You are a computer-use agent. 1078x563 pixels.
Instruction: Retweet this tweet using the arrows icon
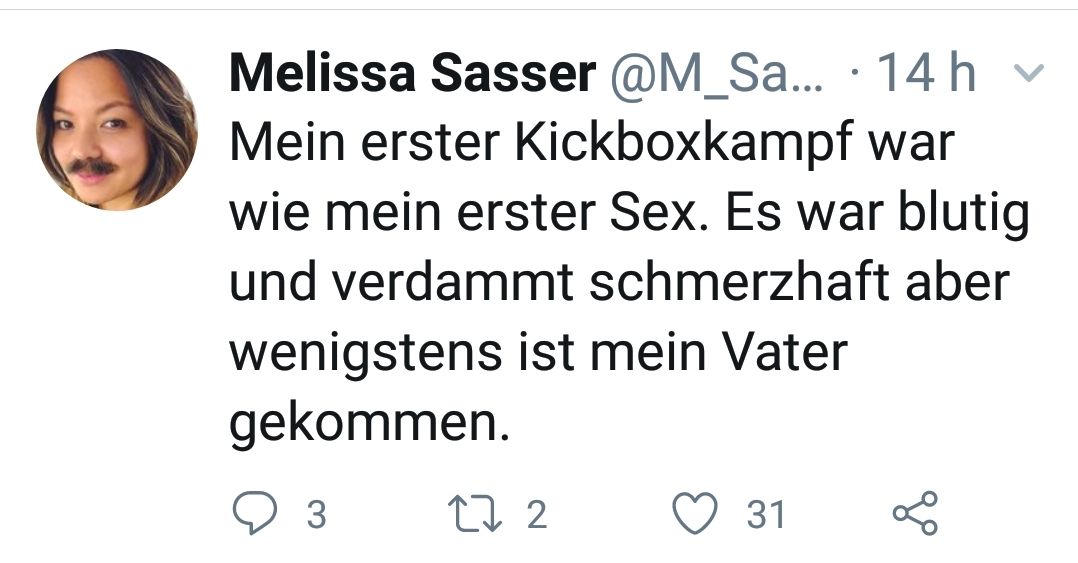click(474, 514)
